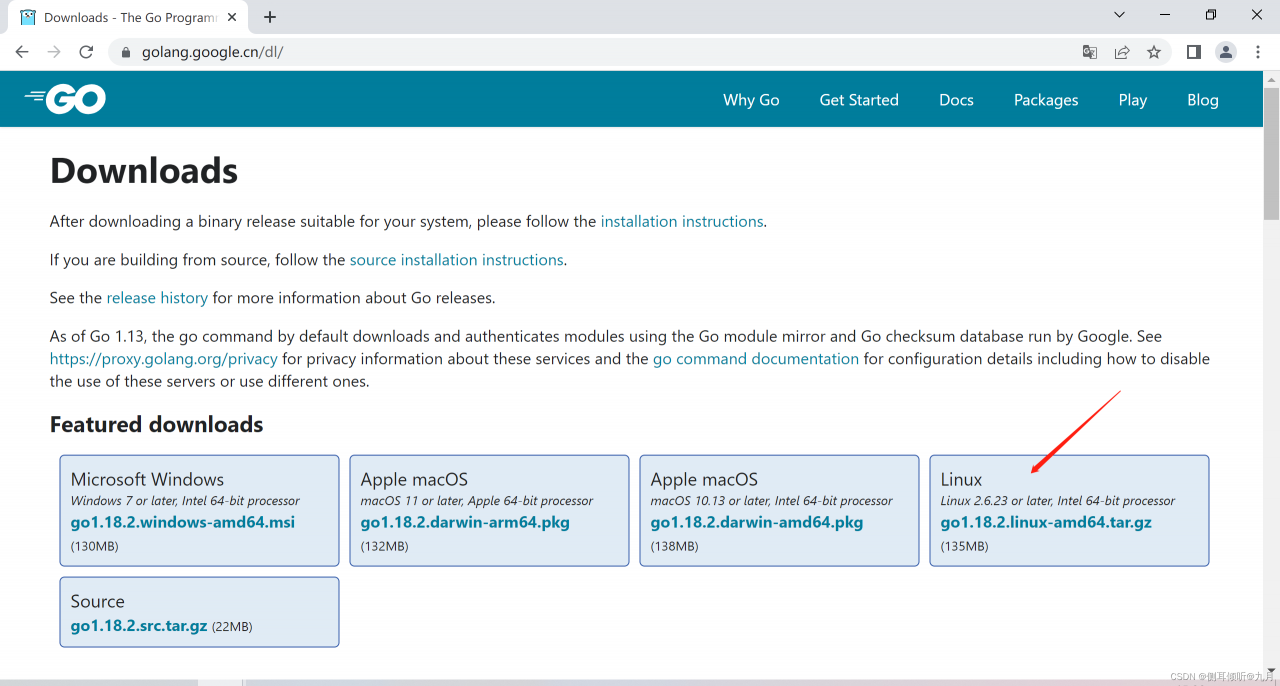1280x686 pixels.
Task: Bookmark this page with star icon
Action: tap(1154, 52)
